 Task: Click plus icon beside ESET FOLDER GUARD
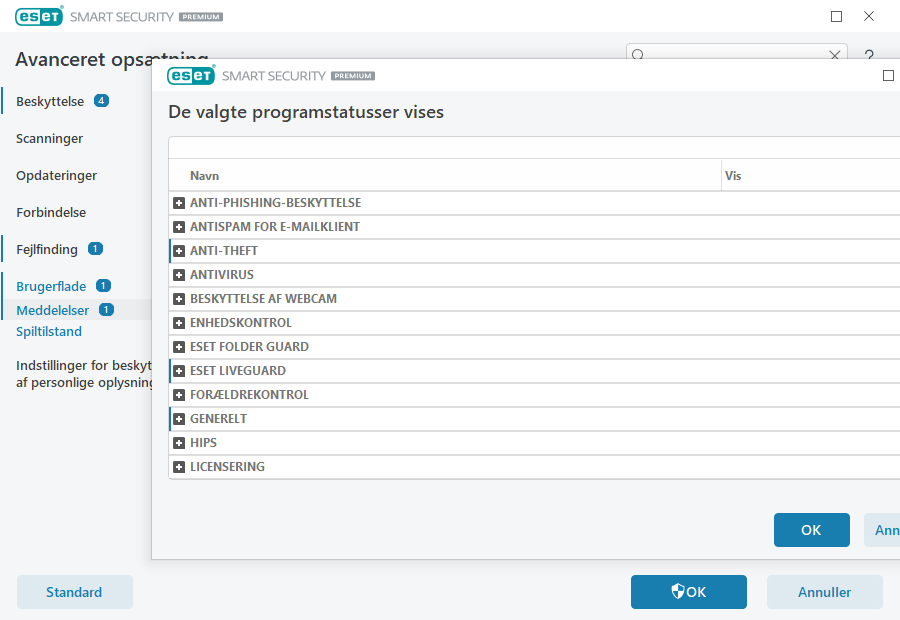pyautogui.click(x=180, y=347)
